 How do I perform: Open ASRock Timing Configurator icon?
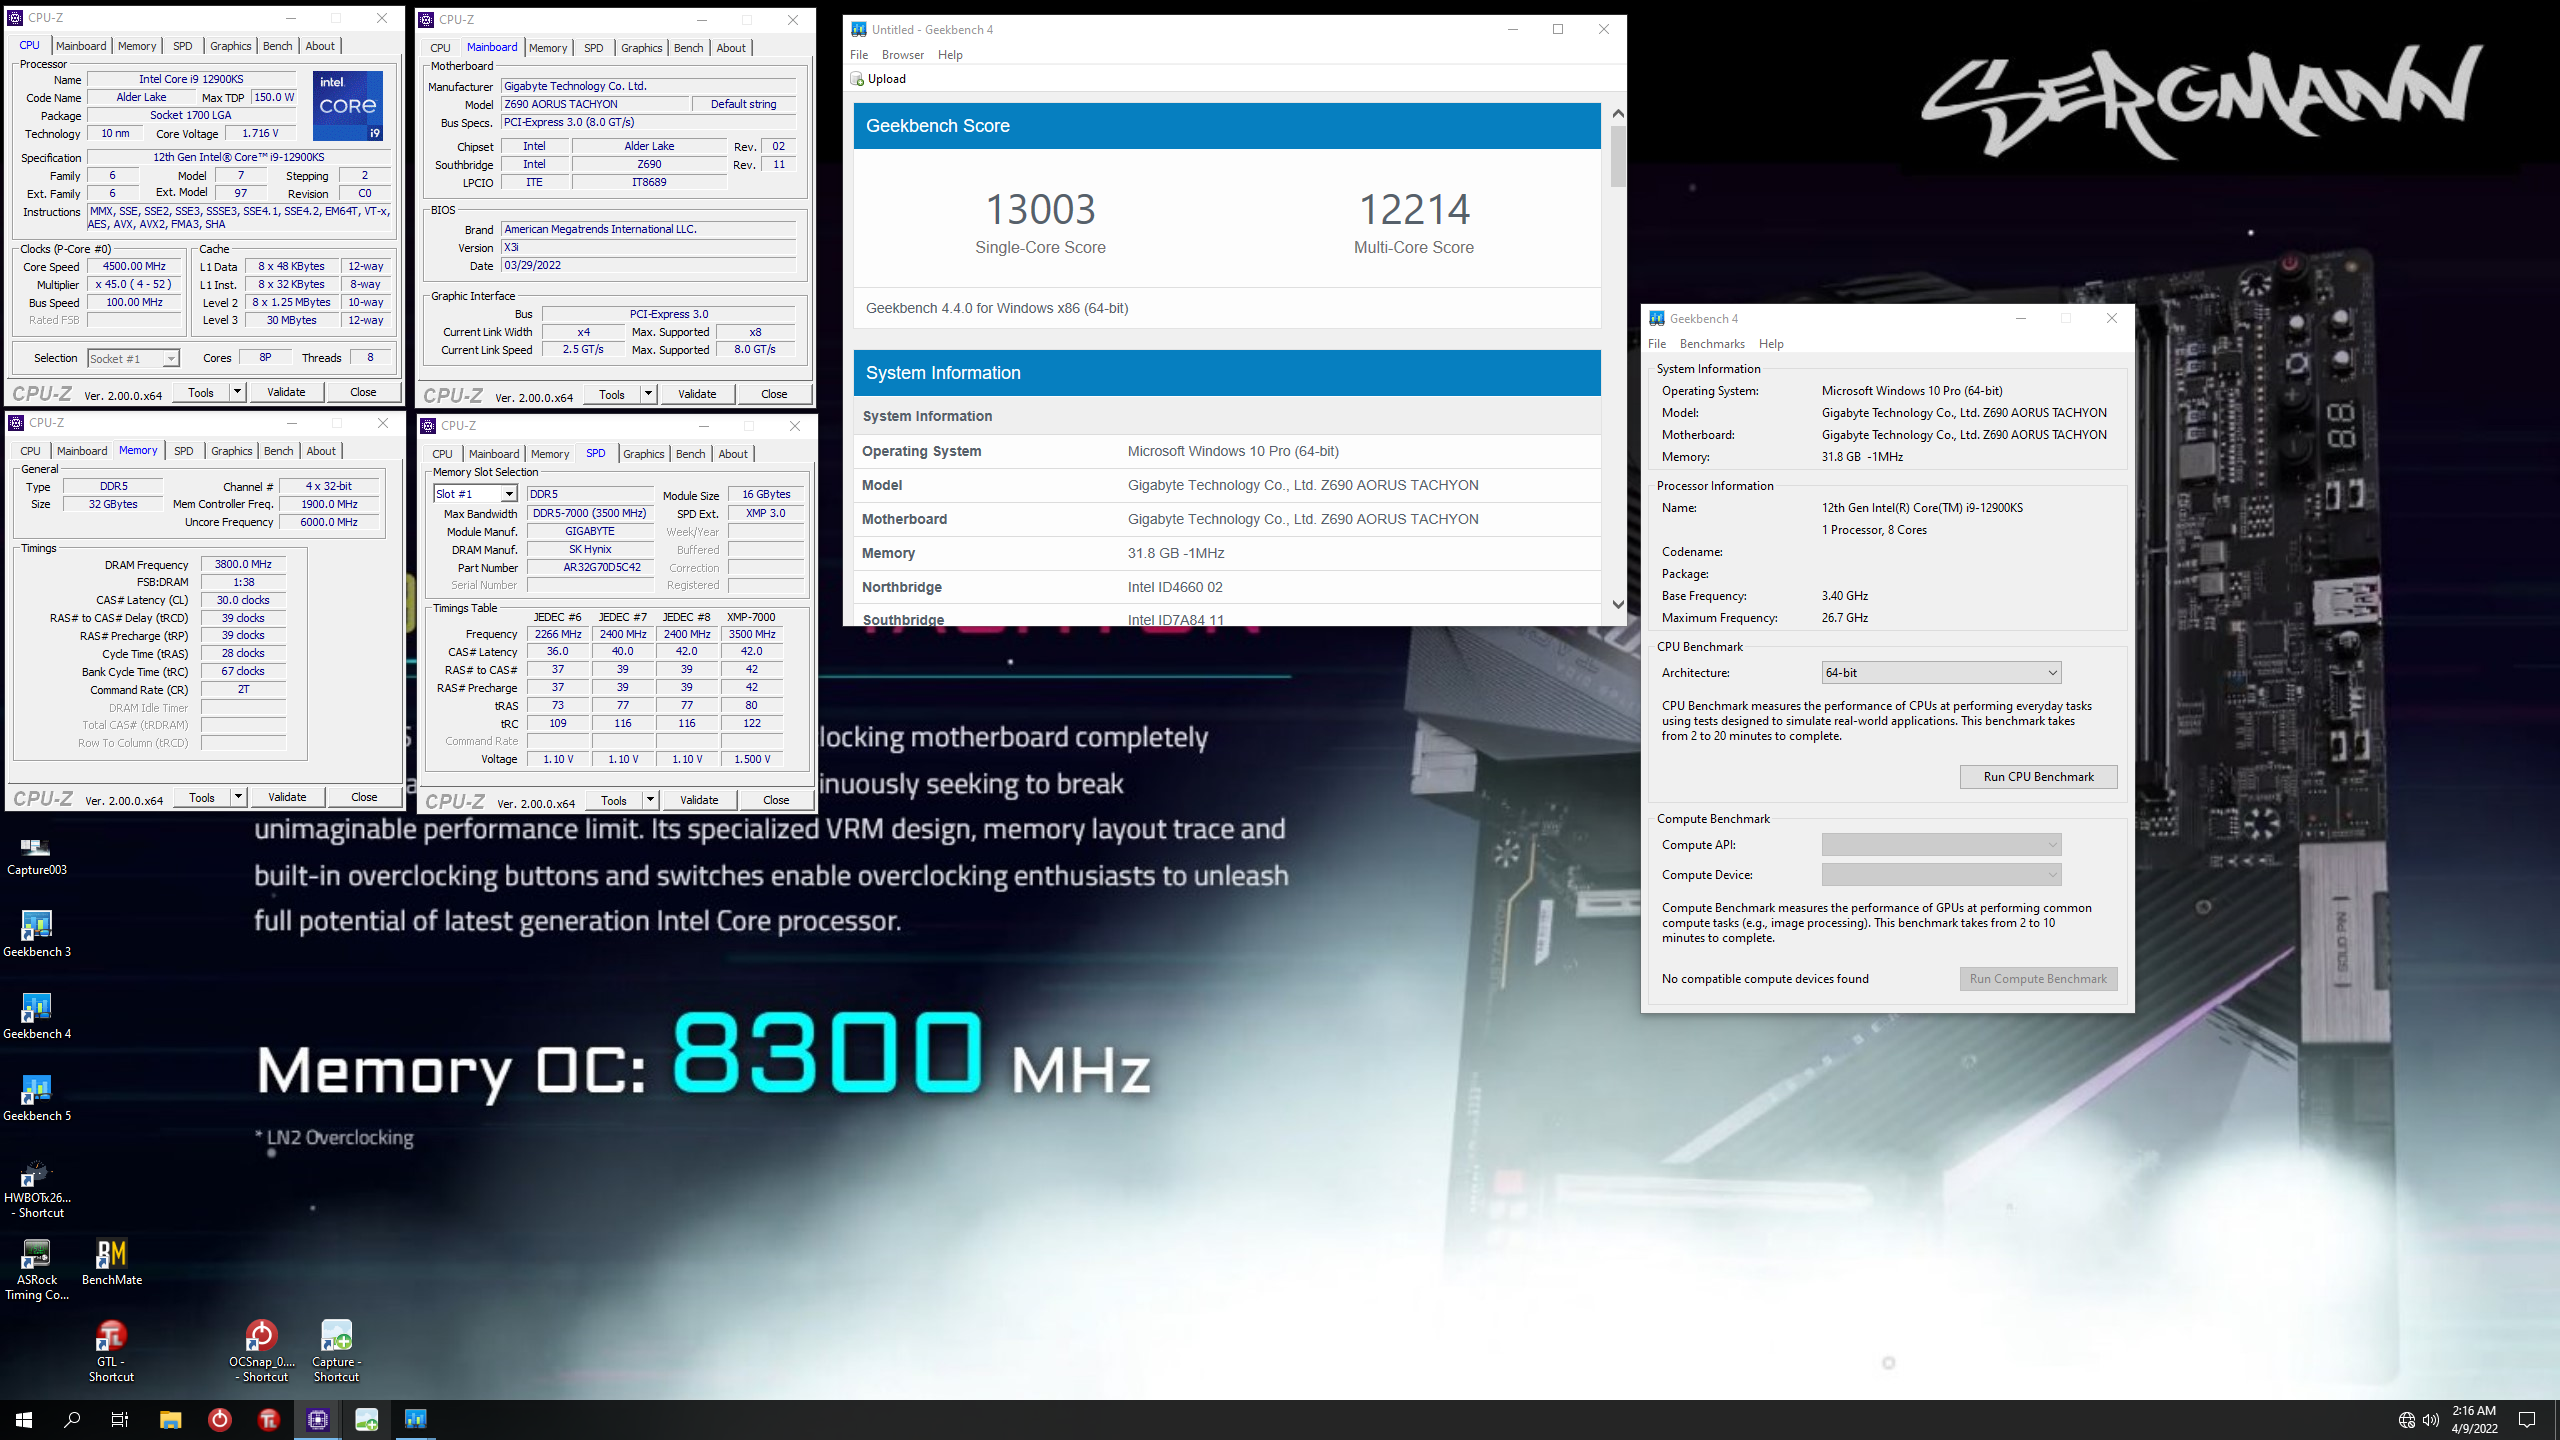tap(37, 1270)
